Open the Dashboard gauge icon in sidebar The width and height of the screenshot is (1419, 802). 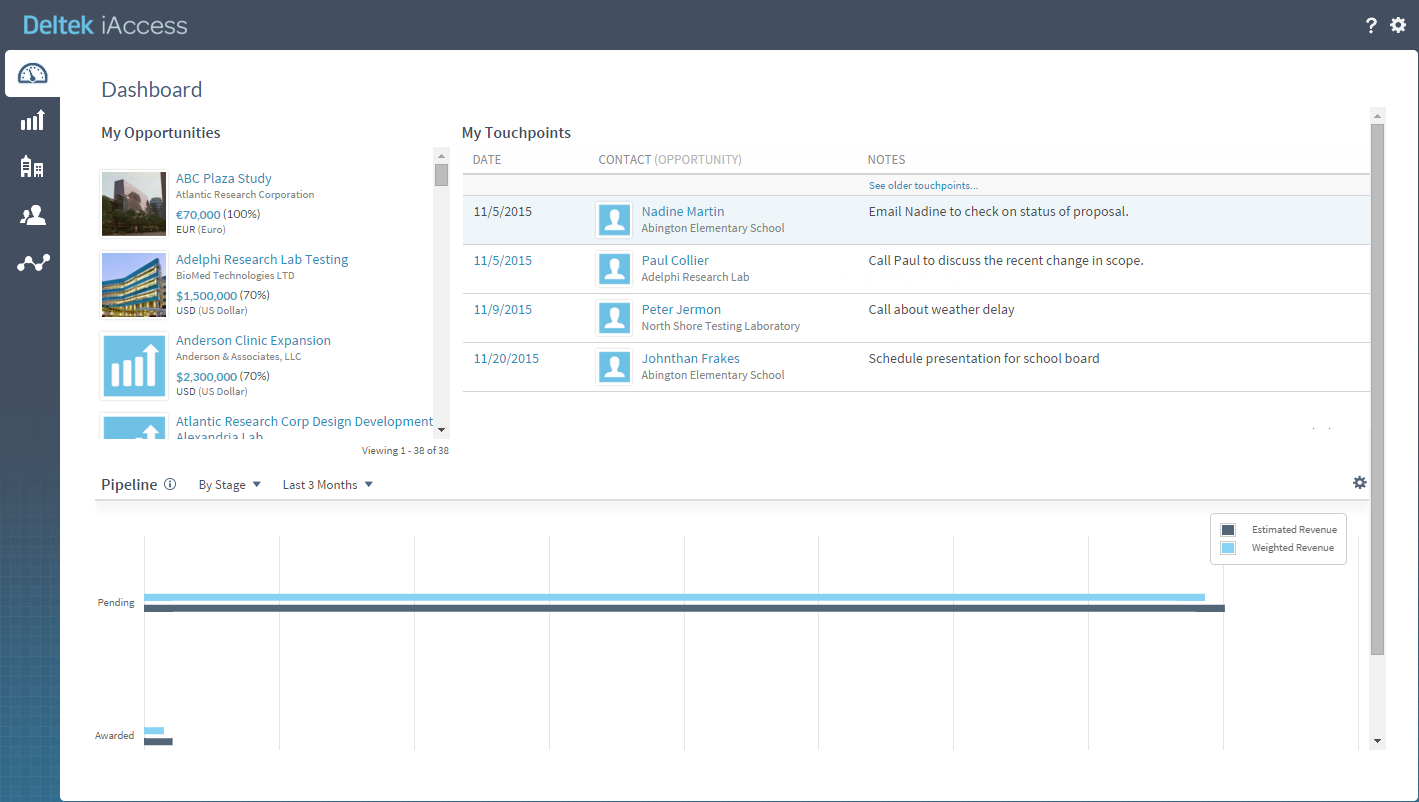[33, 74]
